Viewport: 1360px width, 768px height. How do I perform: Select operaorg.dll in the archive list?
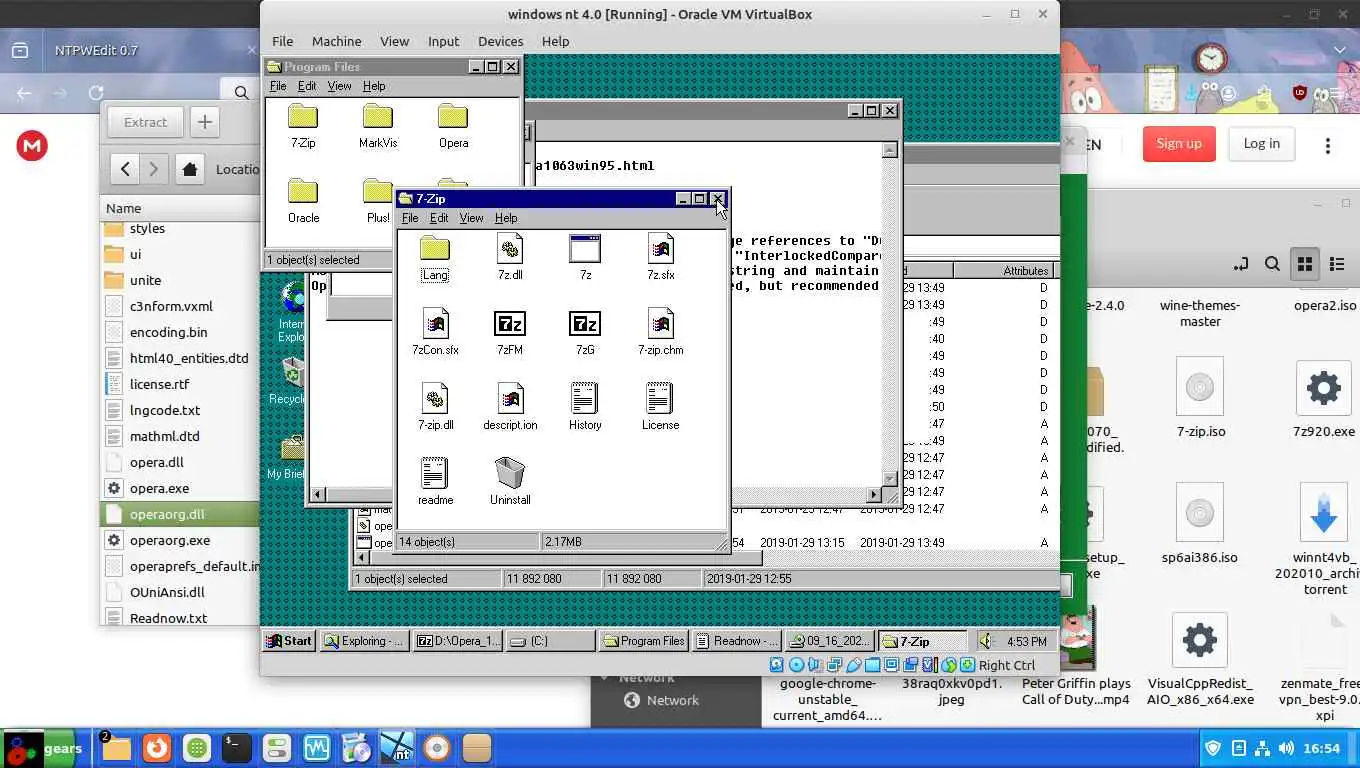click(180, 514)
